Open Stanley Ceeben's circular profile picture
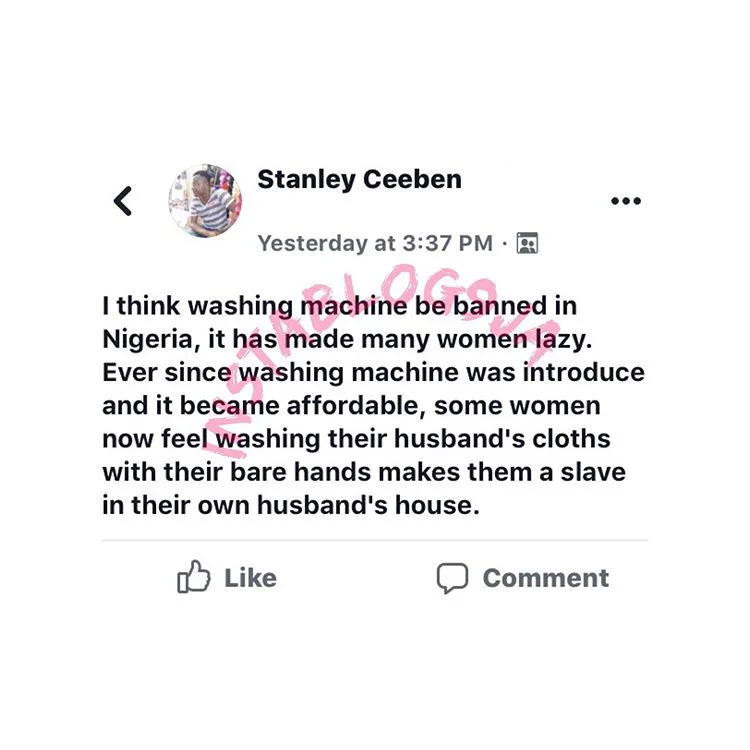Image resolution: width=750 pixels, height=750 pixels. [205, 201]
